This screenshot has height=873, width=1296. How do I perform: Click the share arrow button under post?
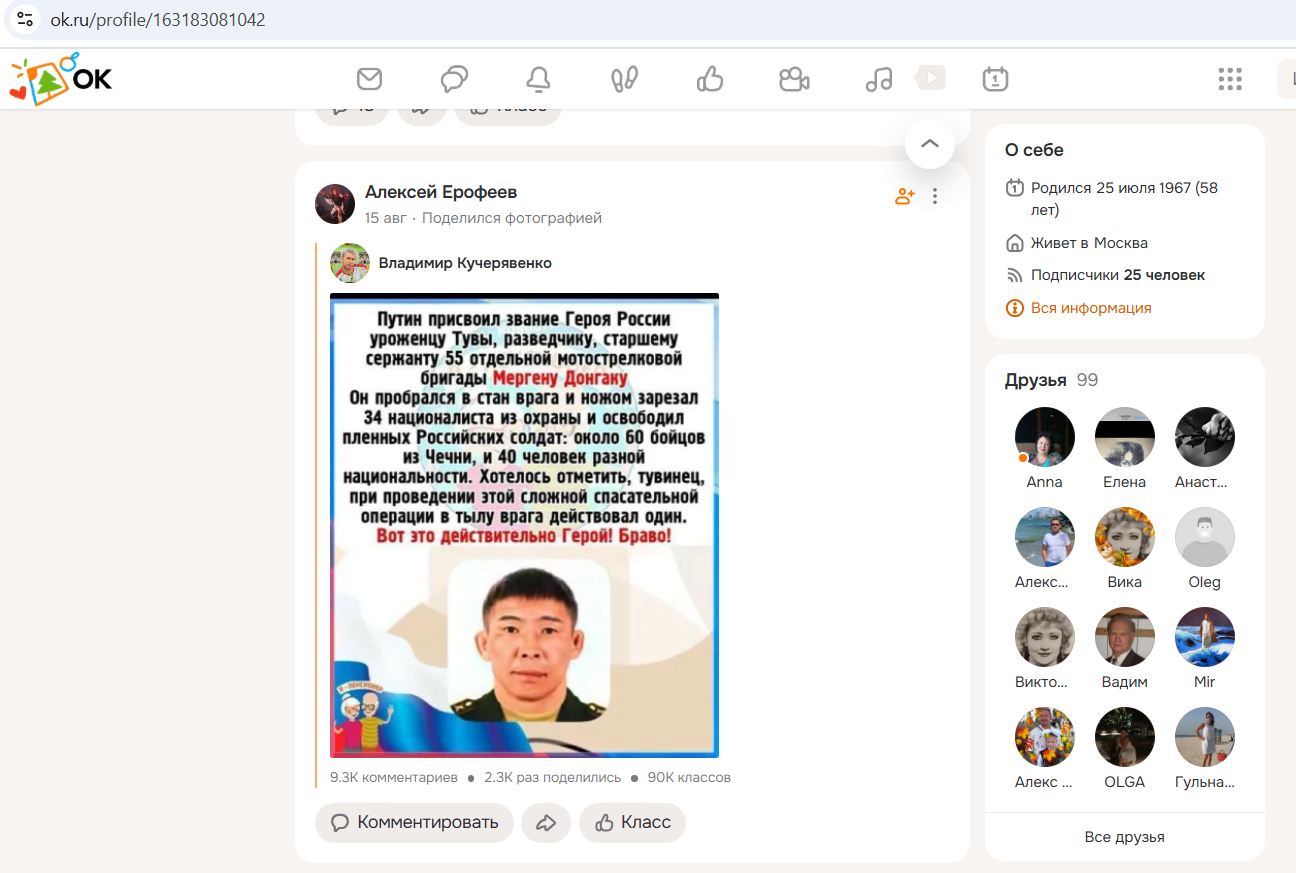546,822
